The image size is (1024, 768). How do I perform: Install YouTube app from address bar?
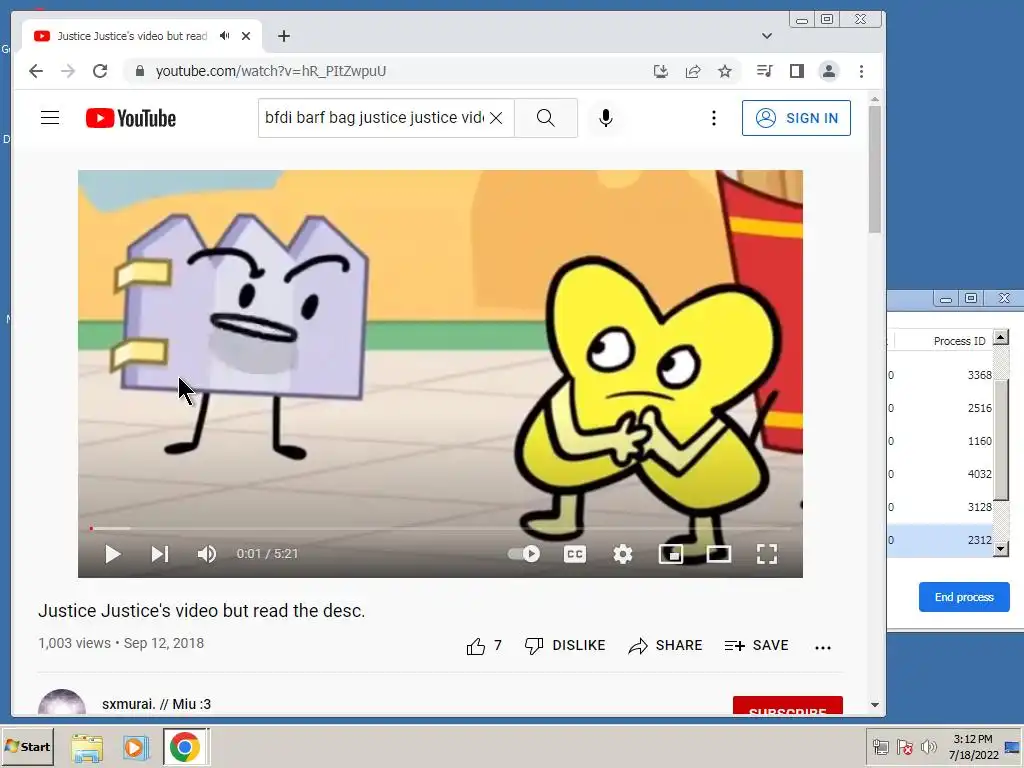pyautogui.click(x=661, y=71)
